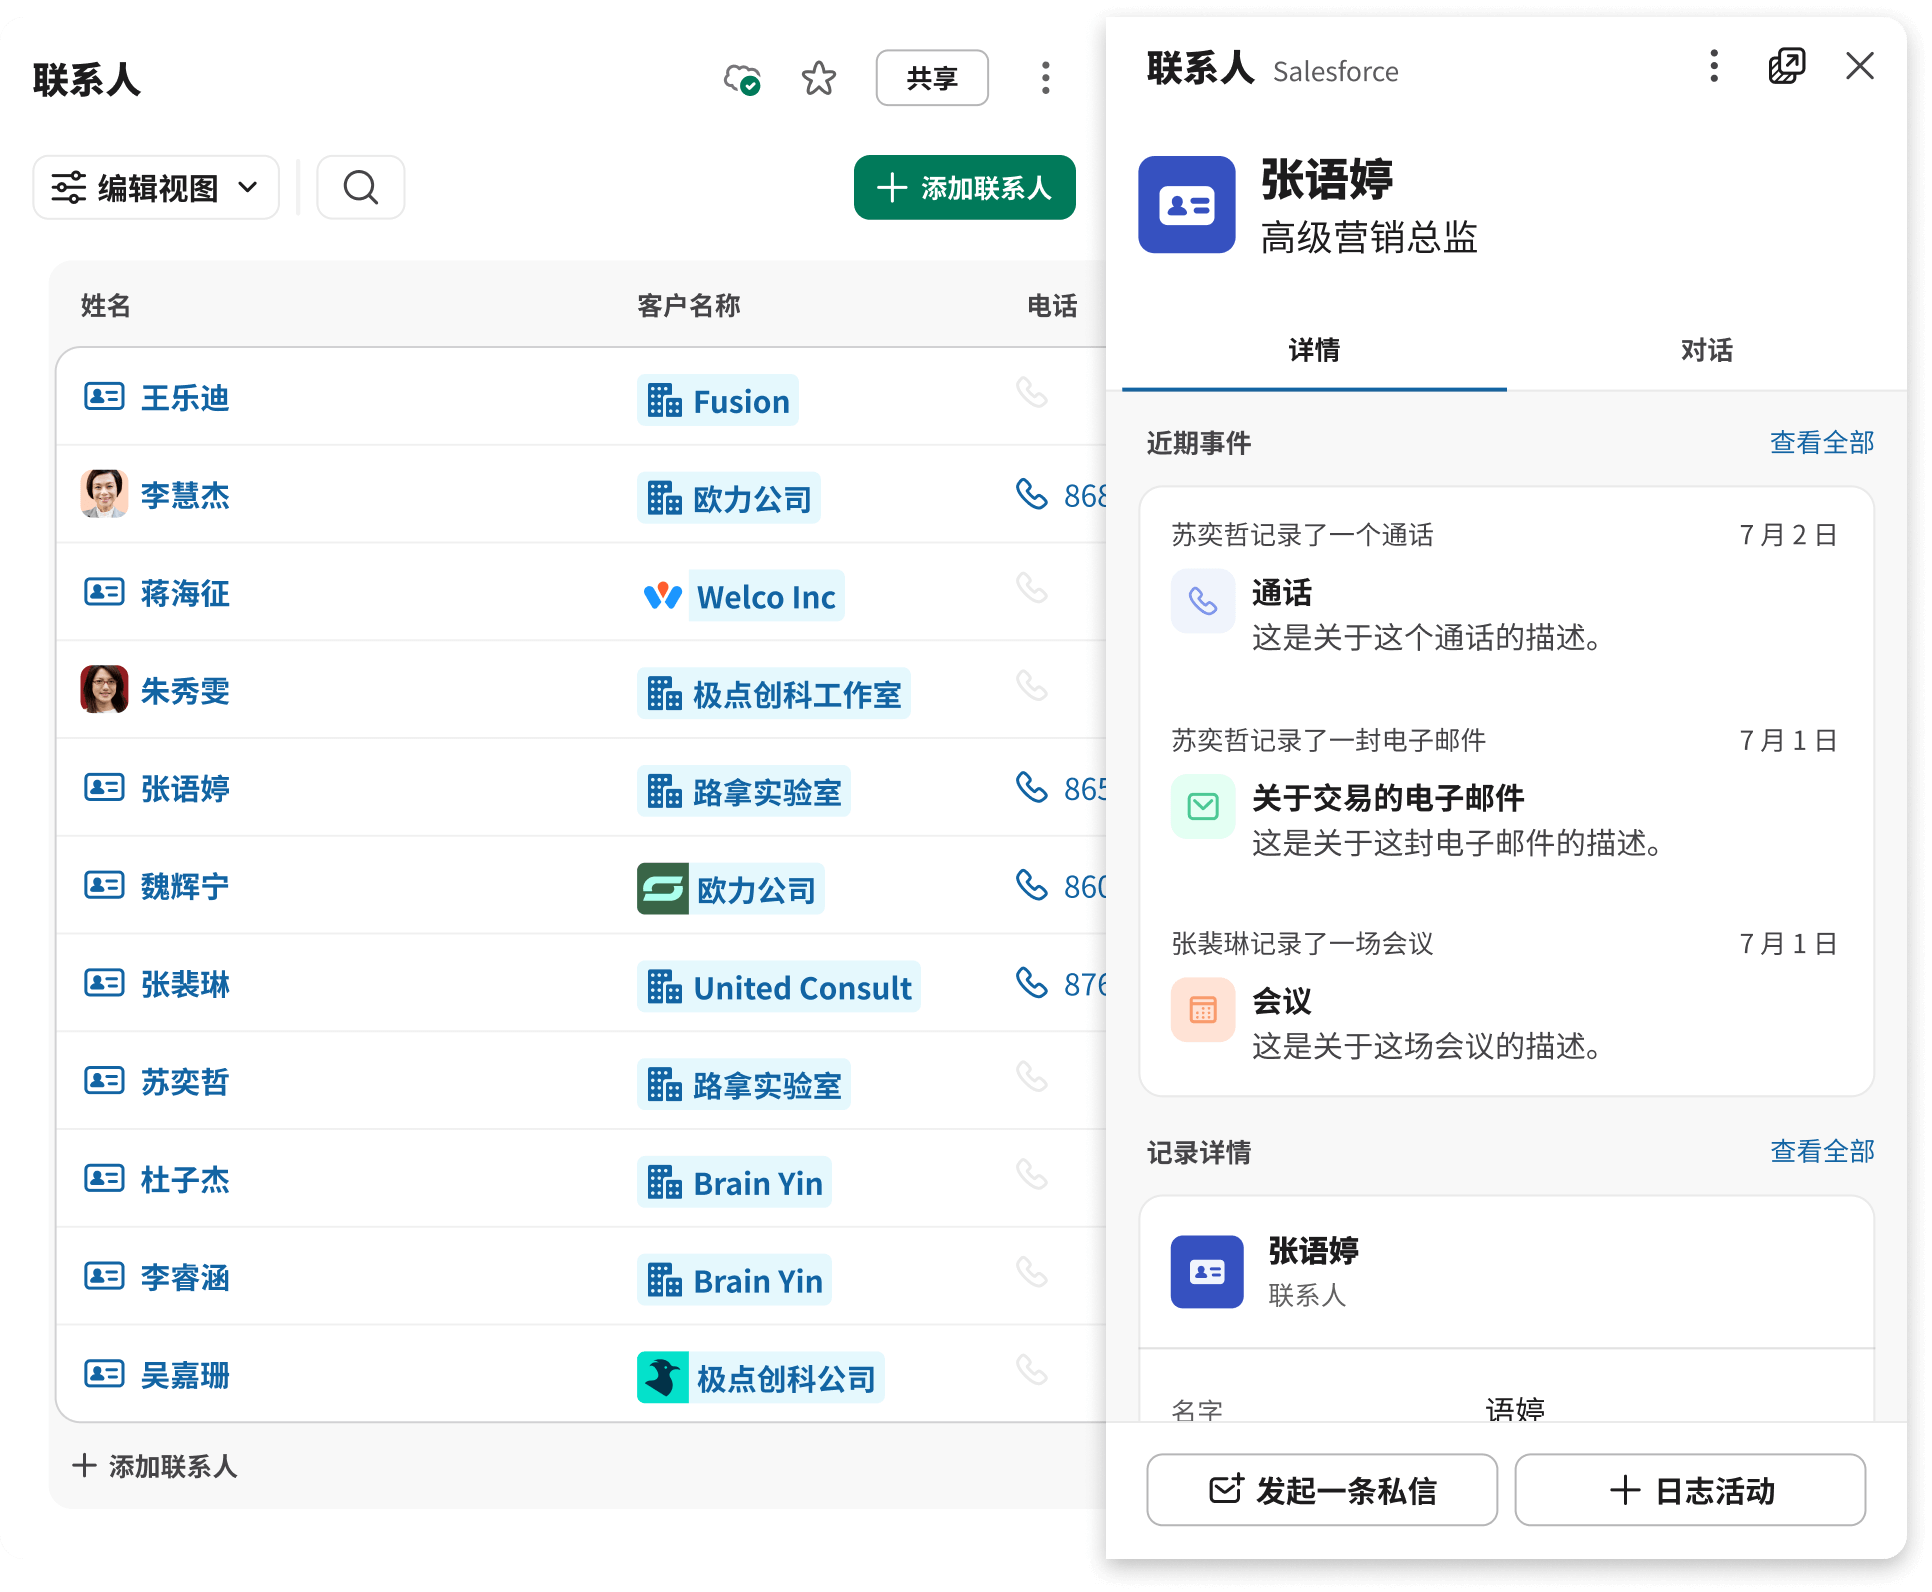The height and width of the screenshot is (1592, 1932).
Task: Open the 编辑视图 dropdown
Action: click(155, 187)
